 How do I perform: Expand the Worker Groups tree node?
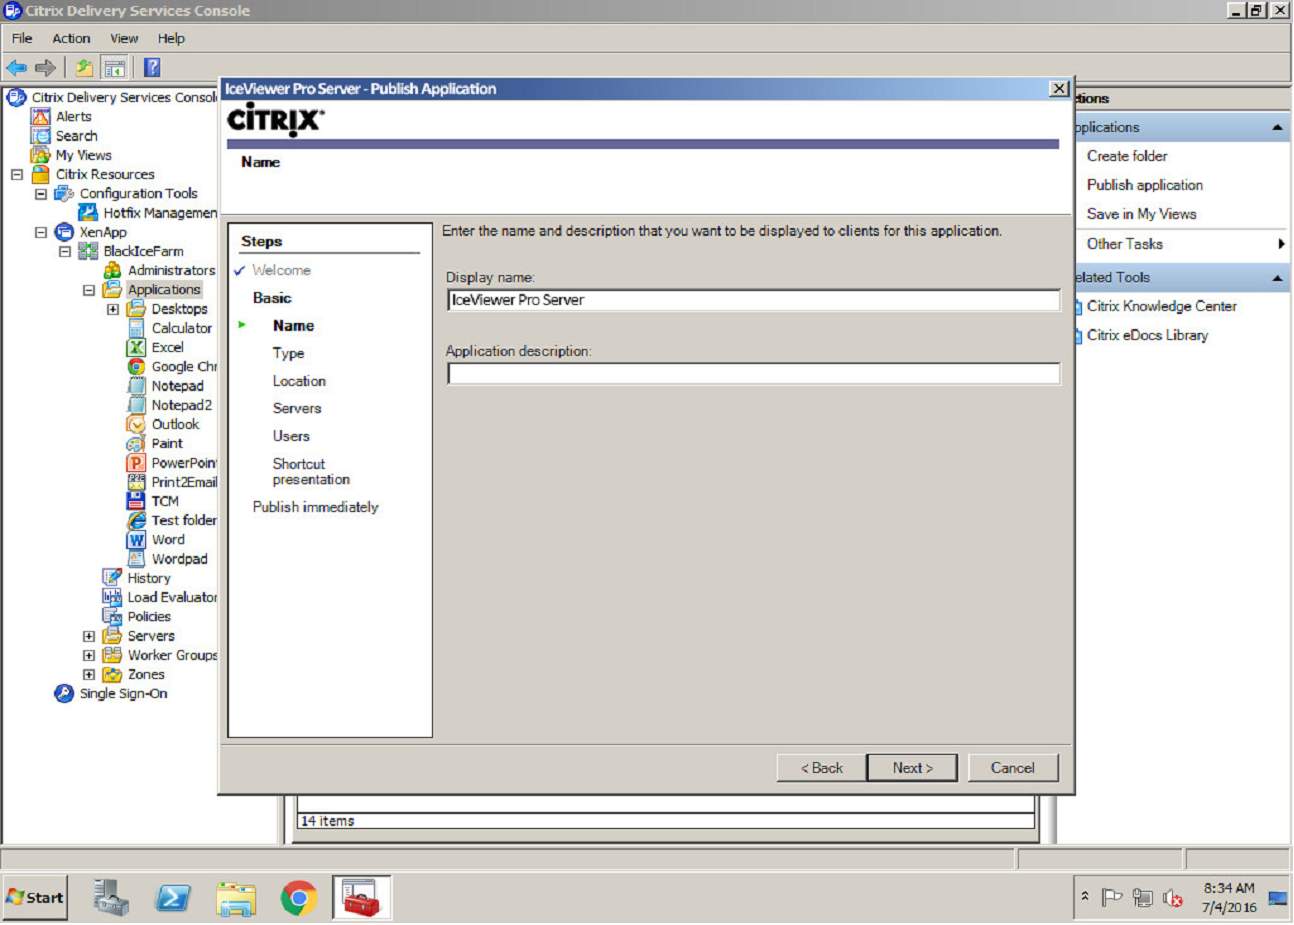point(89,655)
